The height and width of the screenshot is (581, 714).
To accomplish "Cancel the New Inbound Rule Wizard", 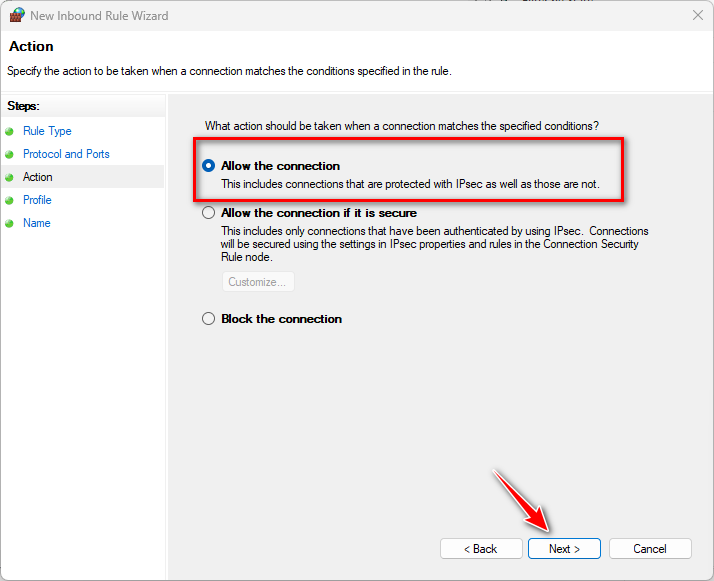I will [650, 549].
